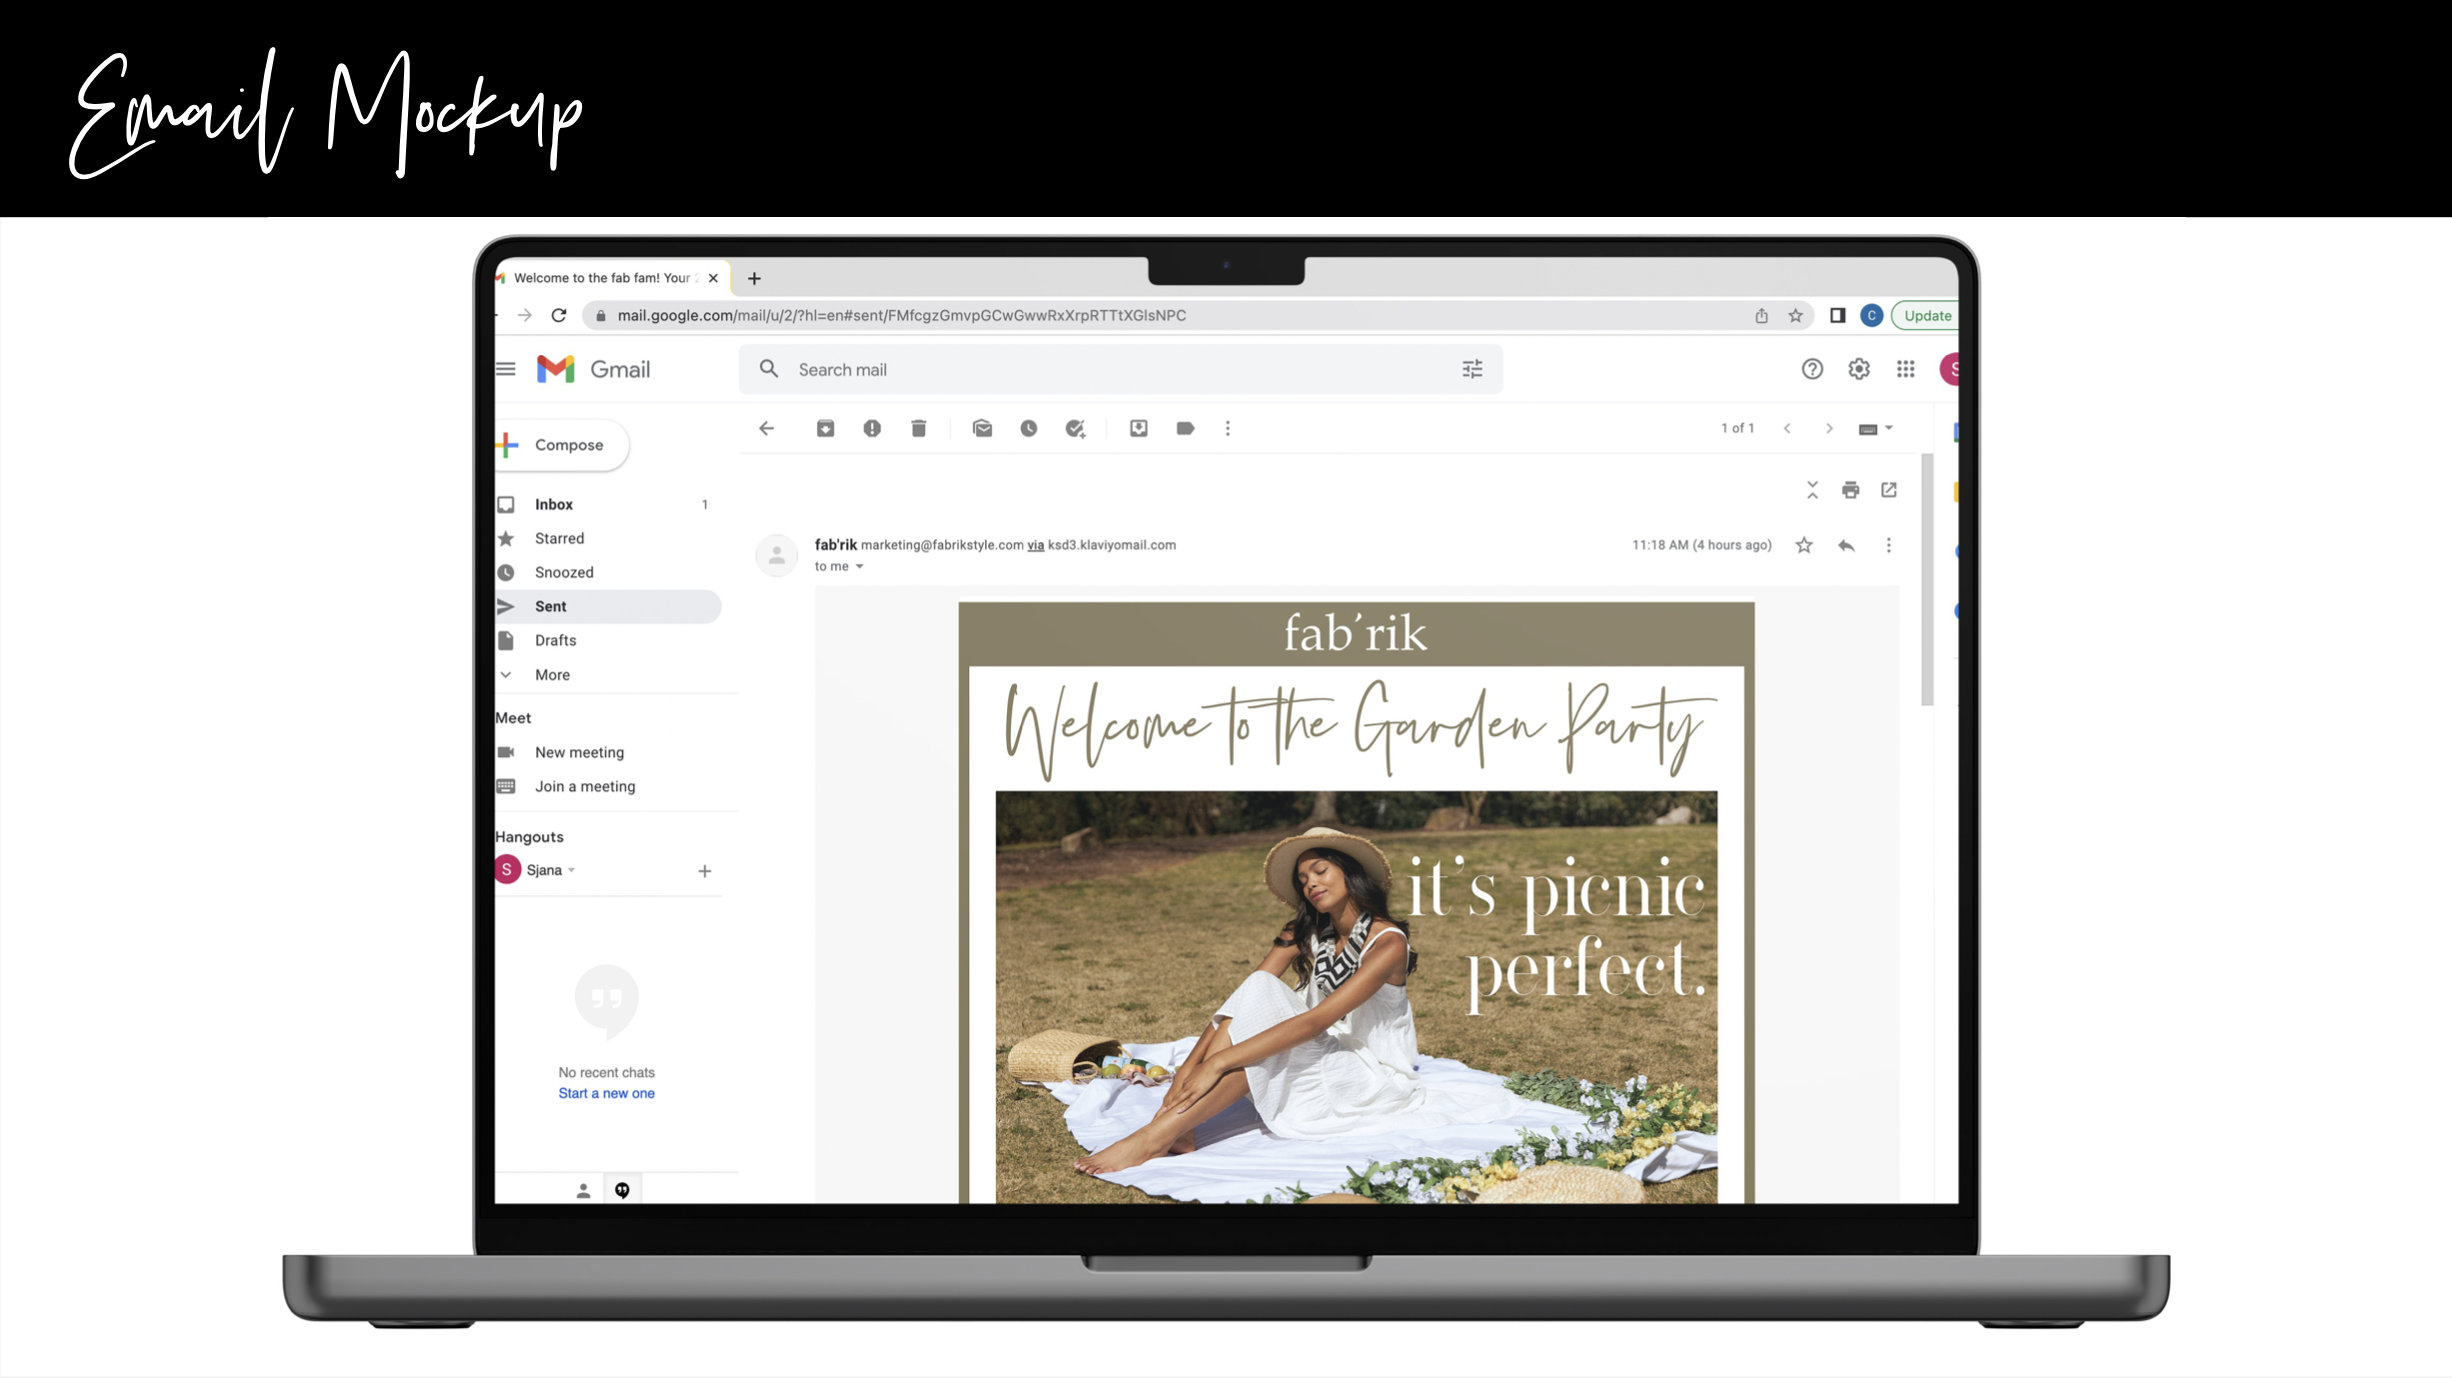Print the email with the printer icon
The height and width of the screenshot is (1378, 2452).
coord(1850,490)
